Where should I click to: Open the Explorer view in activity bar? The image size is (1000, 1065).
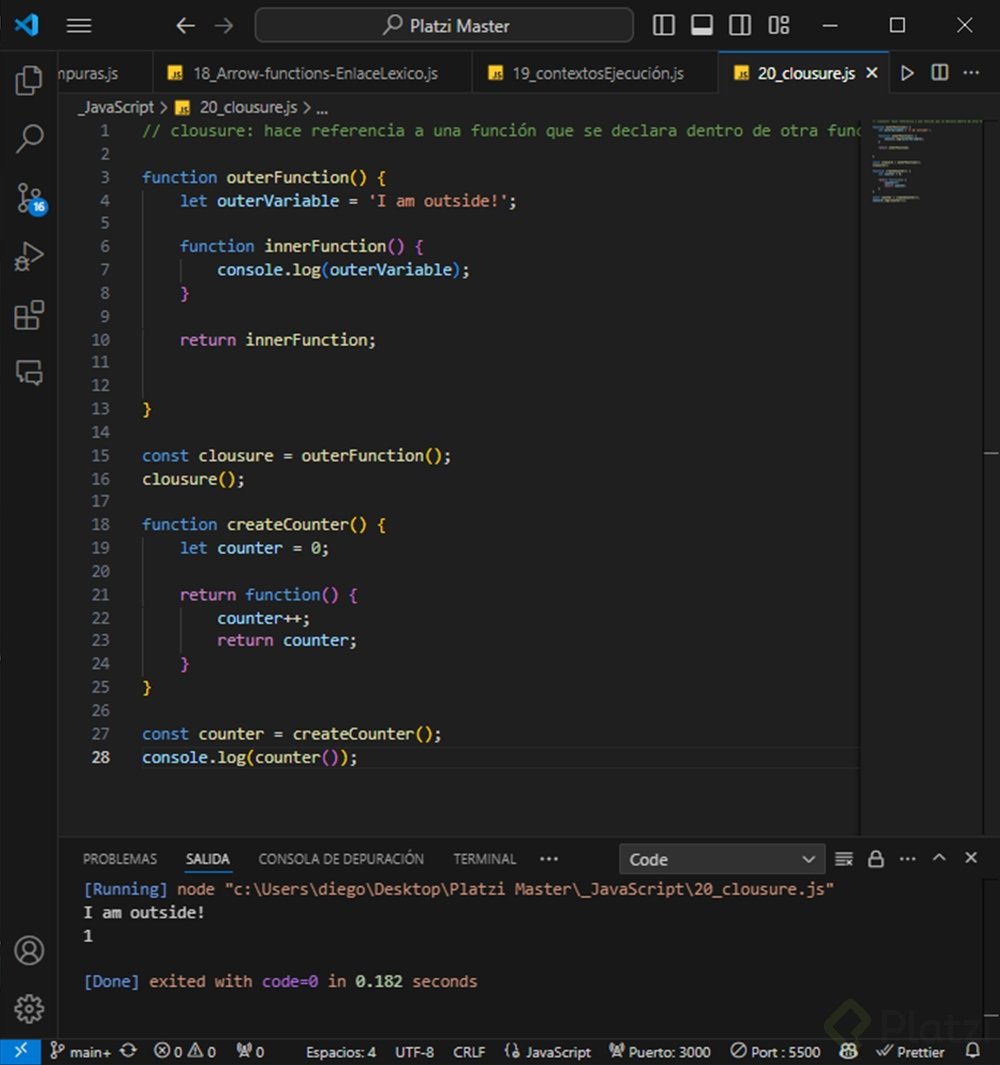click(x=29, y=80)
